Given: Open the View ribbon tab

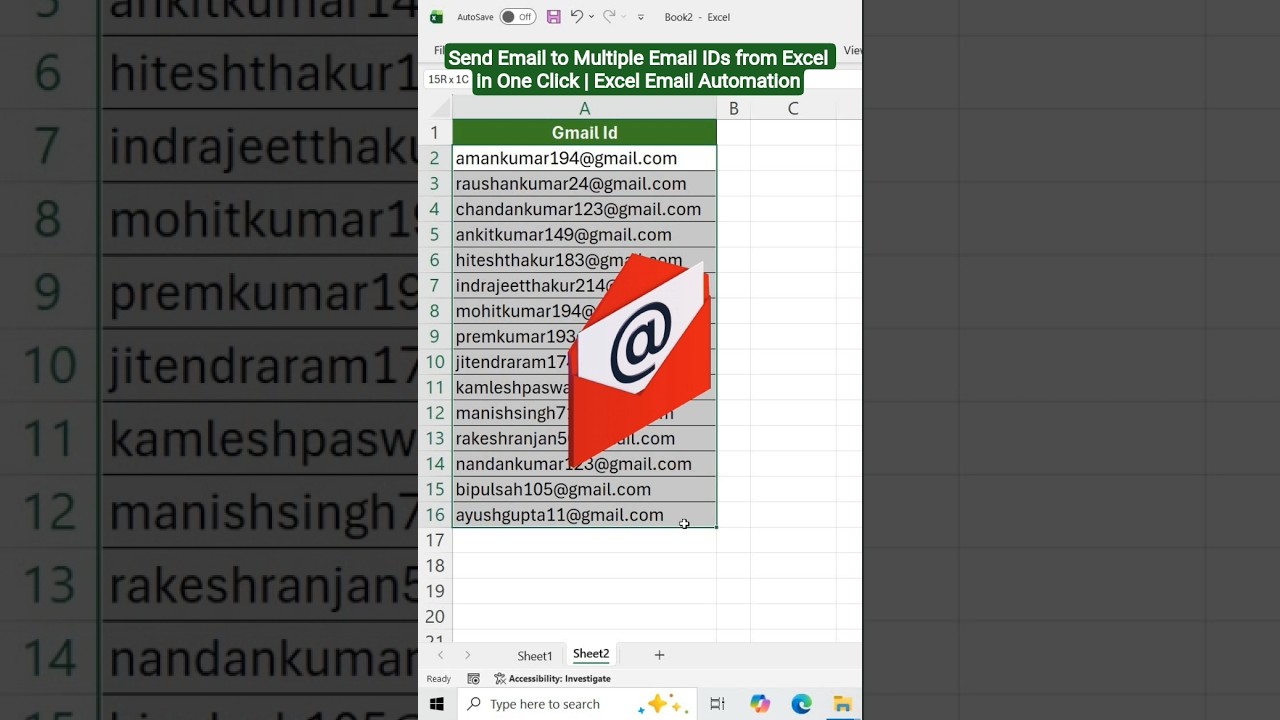Looking at the screenshot, I should click(x=852, y=50).
